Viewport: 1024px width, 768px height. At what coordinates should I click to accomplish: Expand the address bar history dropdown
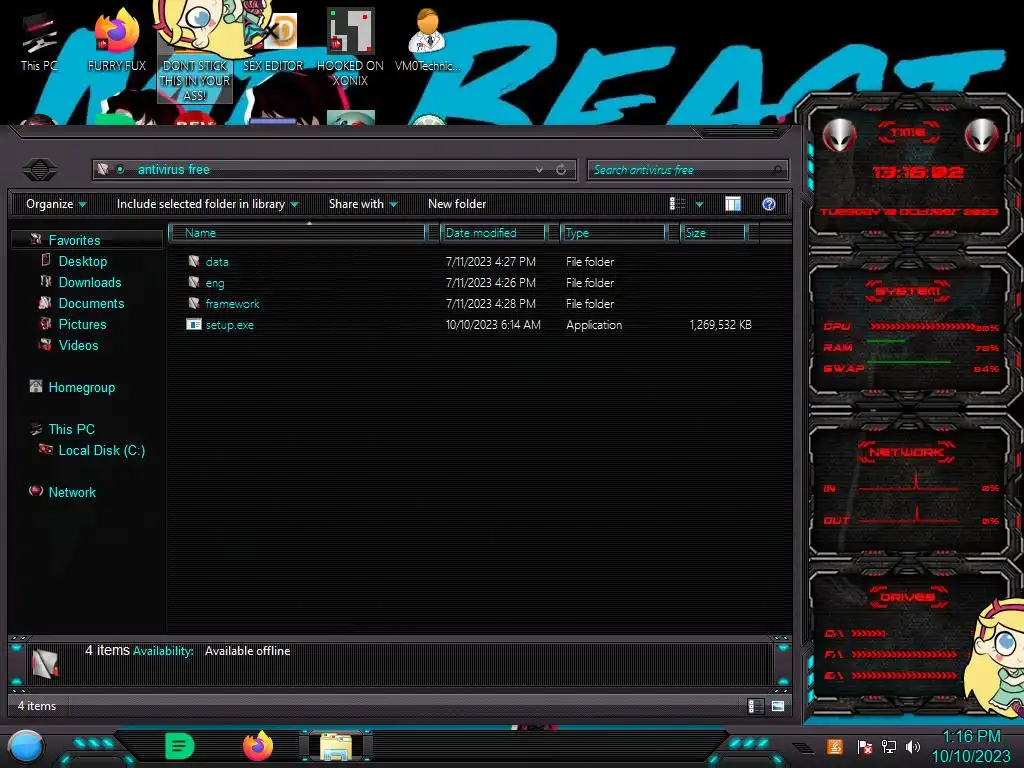[539, 170]
